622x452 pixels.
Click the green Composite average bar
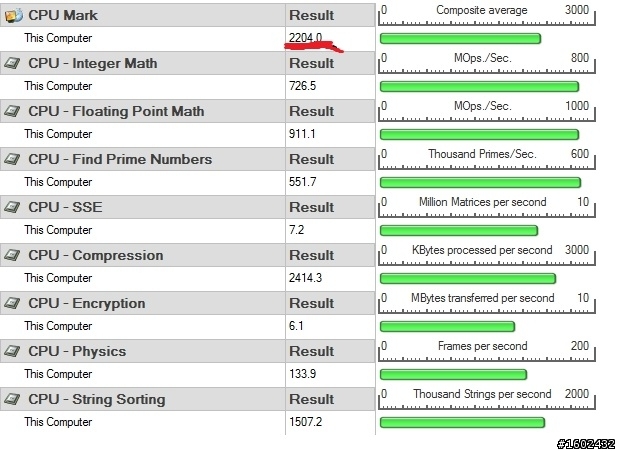tap(460, 38)
